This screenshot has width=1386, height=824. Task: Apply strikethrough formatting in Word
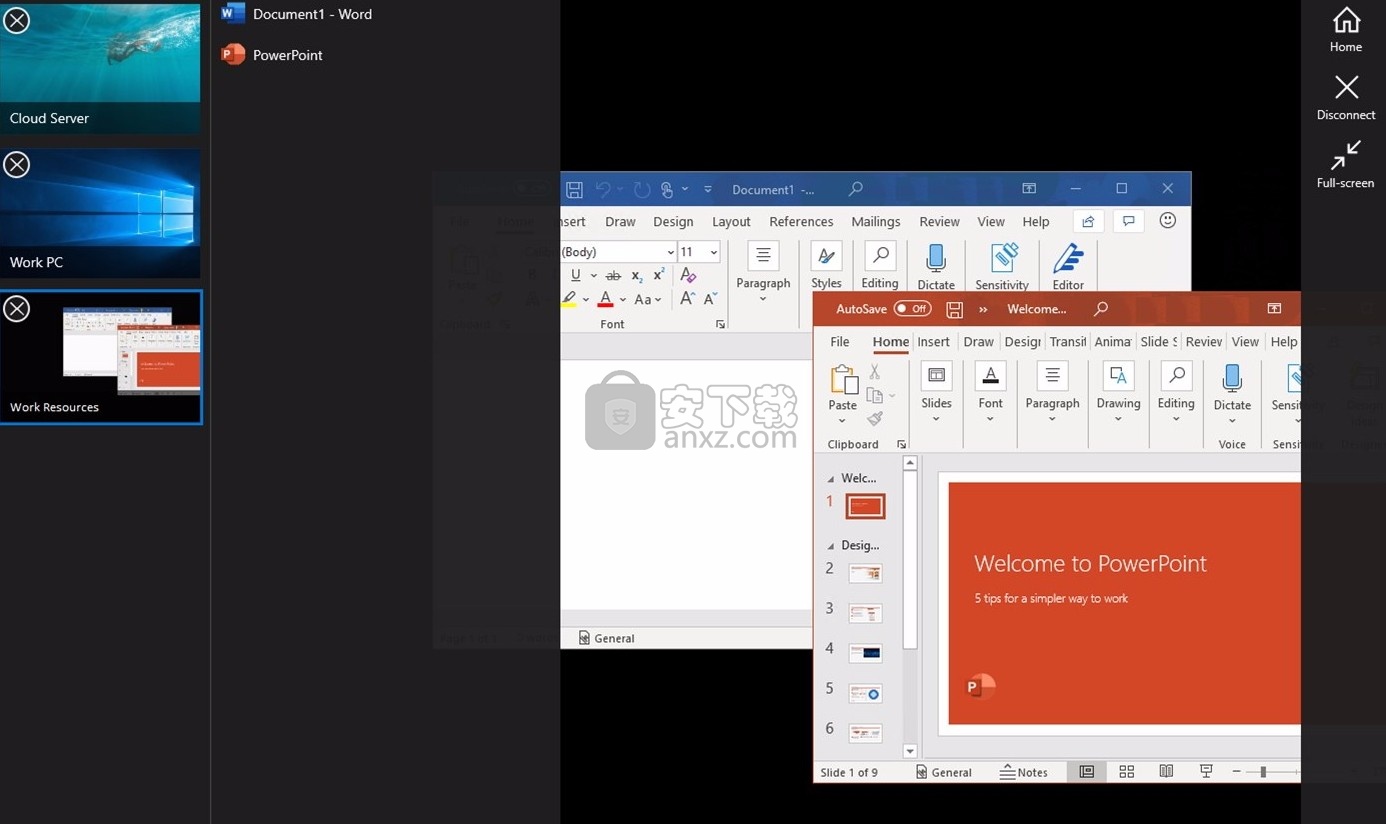click(x=613, y=276)
